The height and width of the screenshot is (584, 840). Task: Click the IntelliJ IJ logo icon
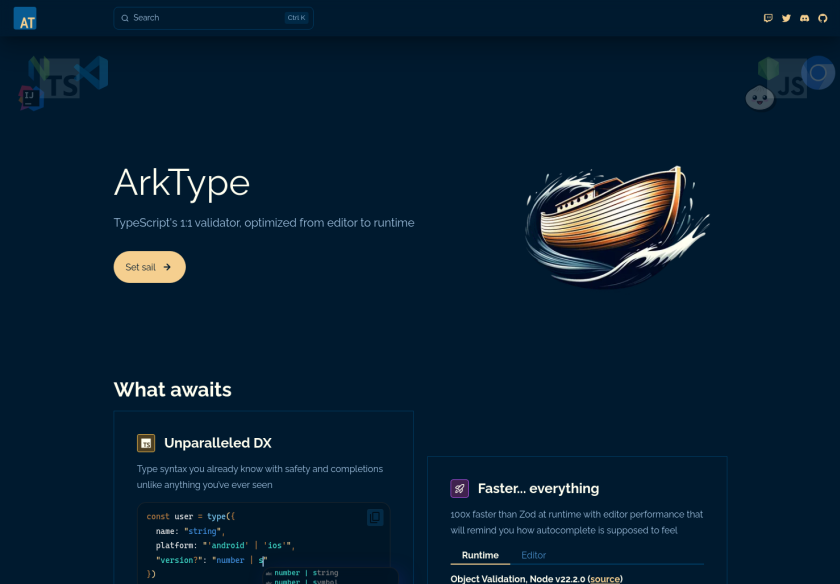[31, 98]
